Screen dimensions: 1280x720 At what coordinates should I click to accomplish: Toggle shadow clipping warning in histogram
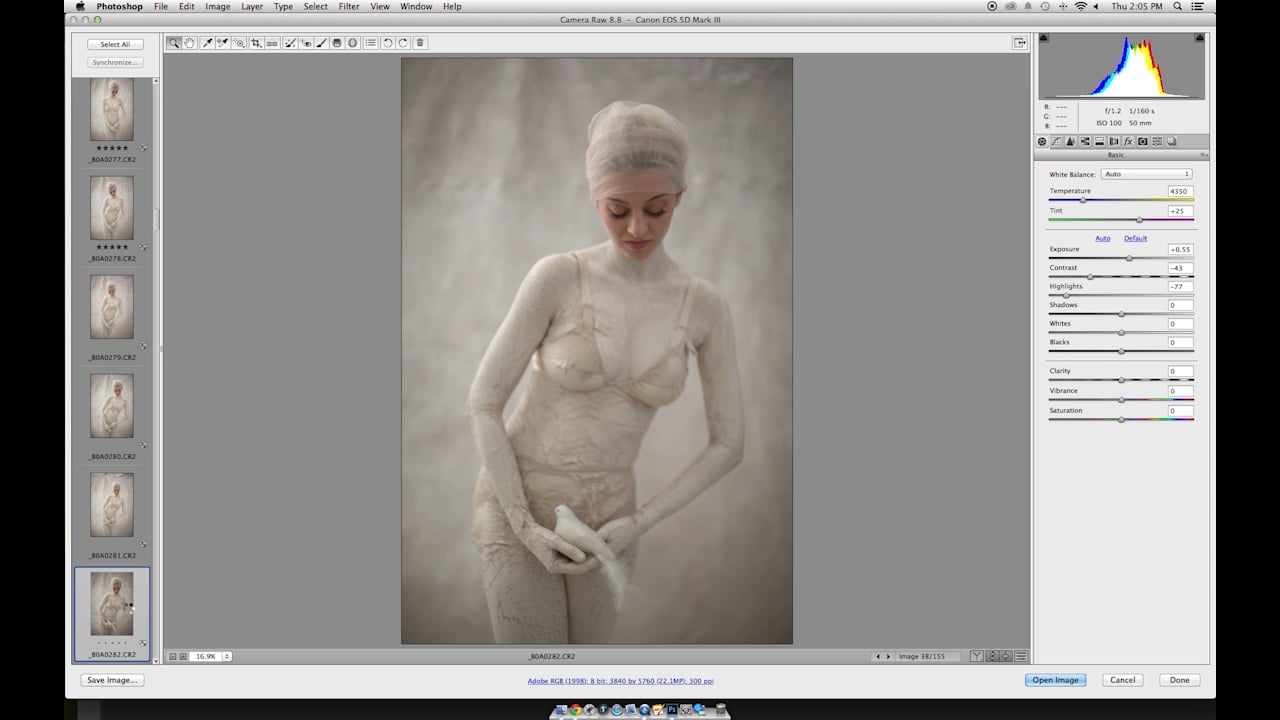(1044, 38)
